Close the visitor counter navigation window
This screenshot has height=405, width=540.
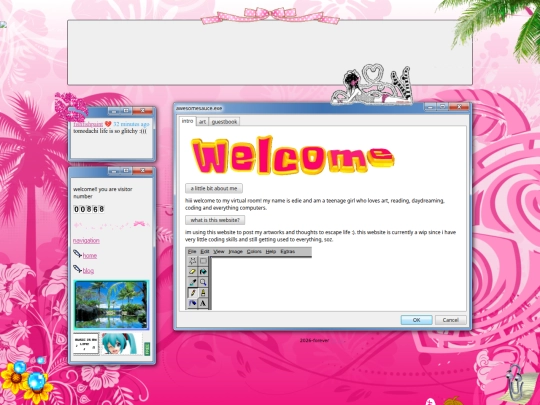click(x=143, y=171)
